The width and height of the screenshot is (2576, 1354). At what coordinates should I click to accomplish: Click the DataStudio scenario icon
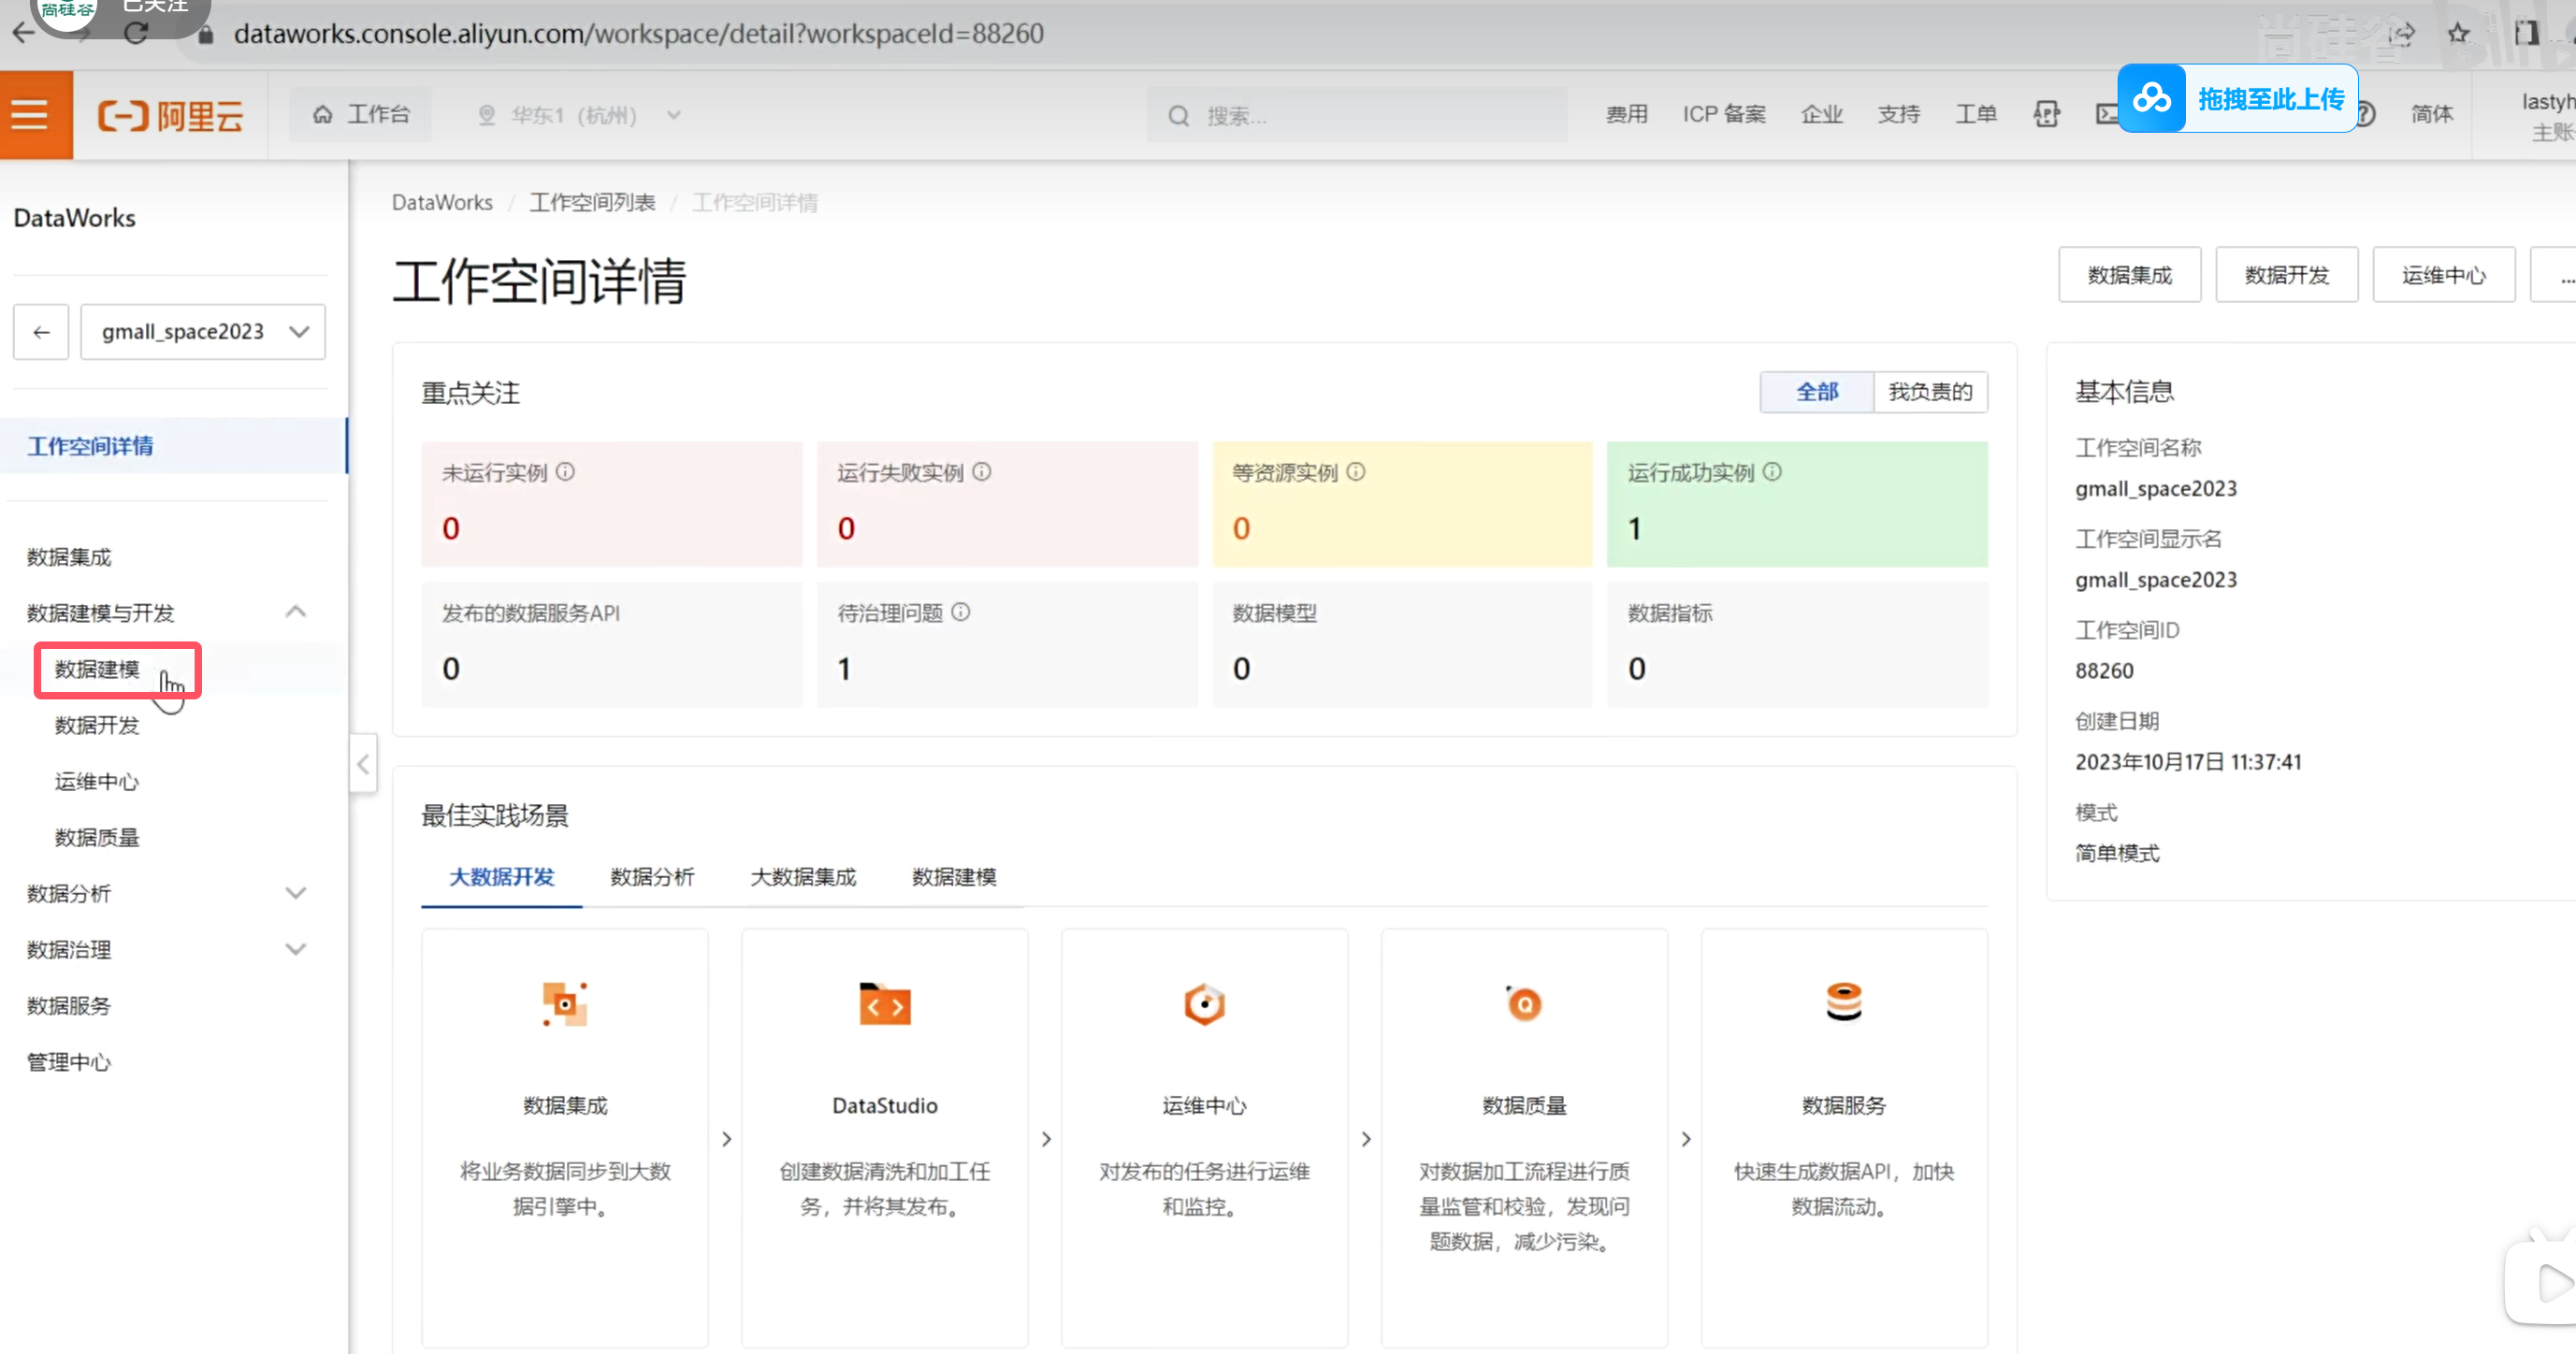pyautogui.click(x=884, y=1004)
